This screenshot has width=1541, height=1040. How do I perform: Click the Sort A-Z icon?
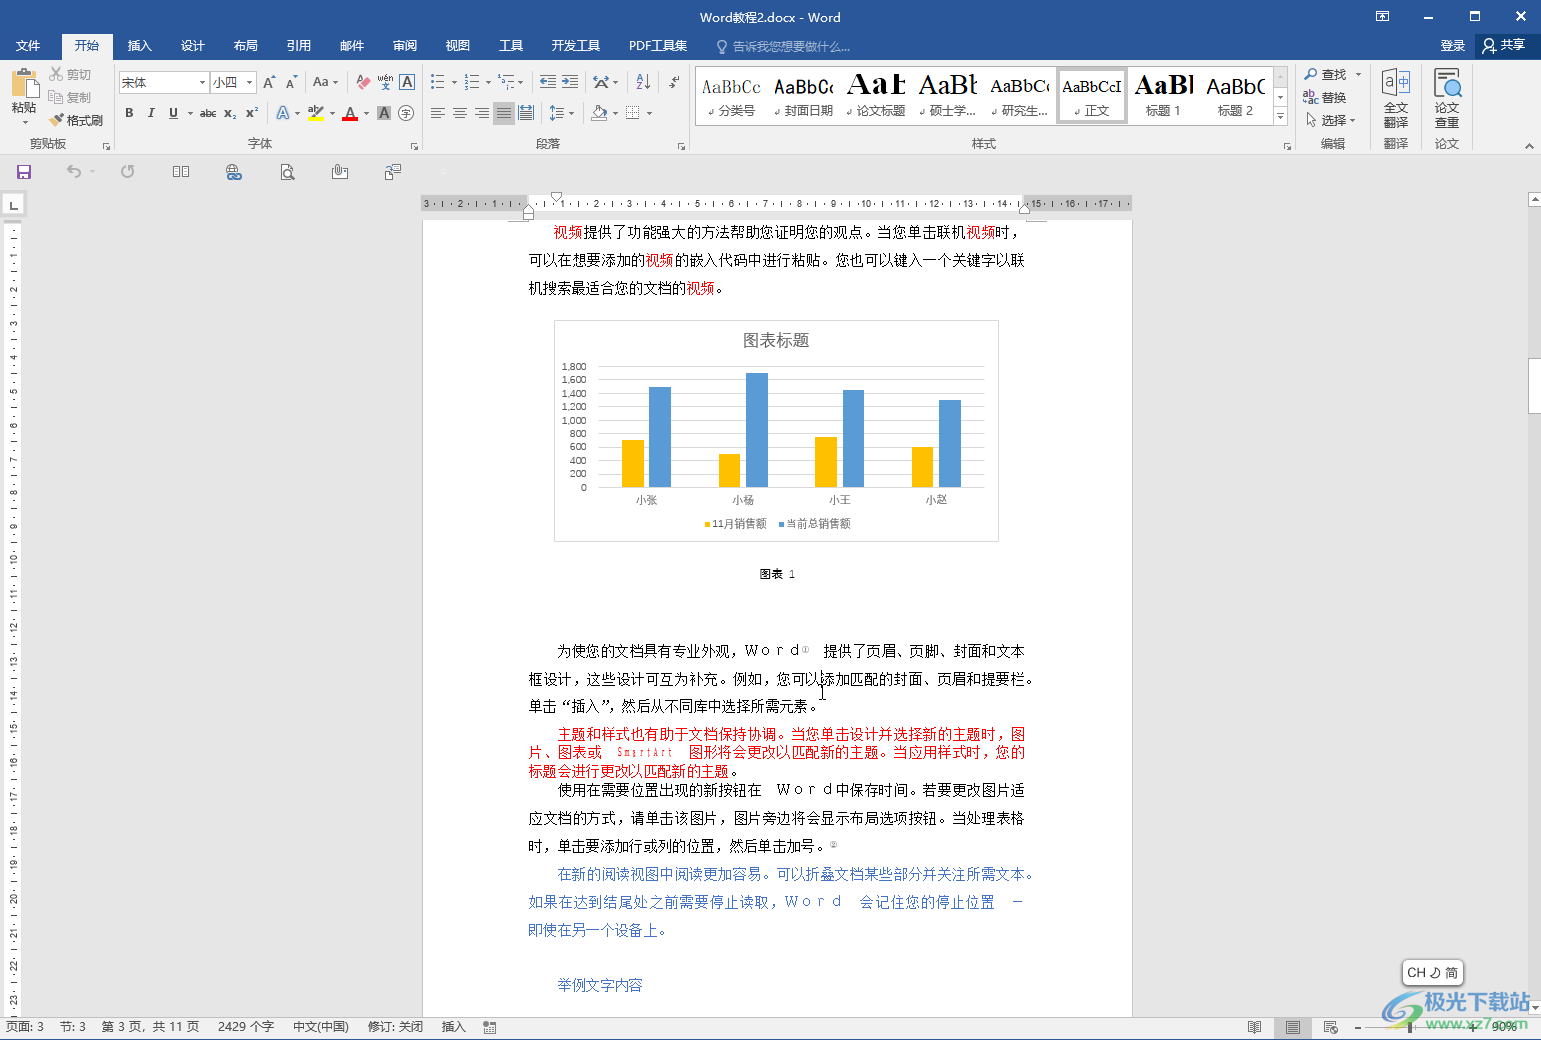click(643, 82)
